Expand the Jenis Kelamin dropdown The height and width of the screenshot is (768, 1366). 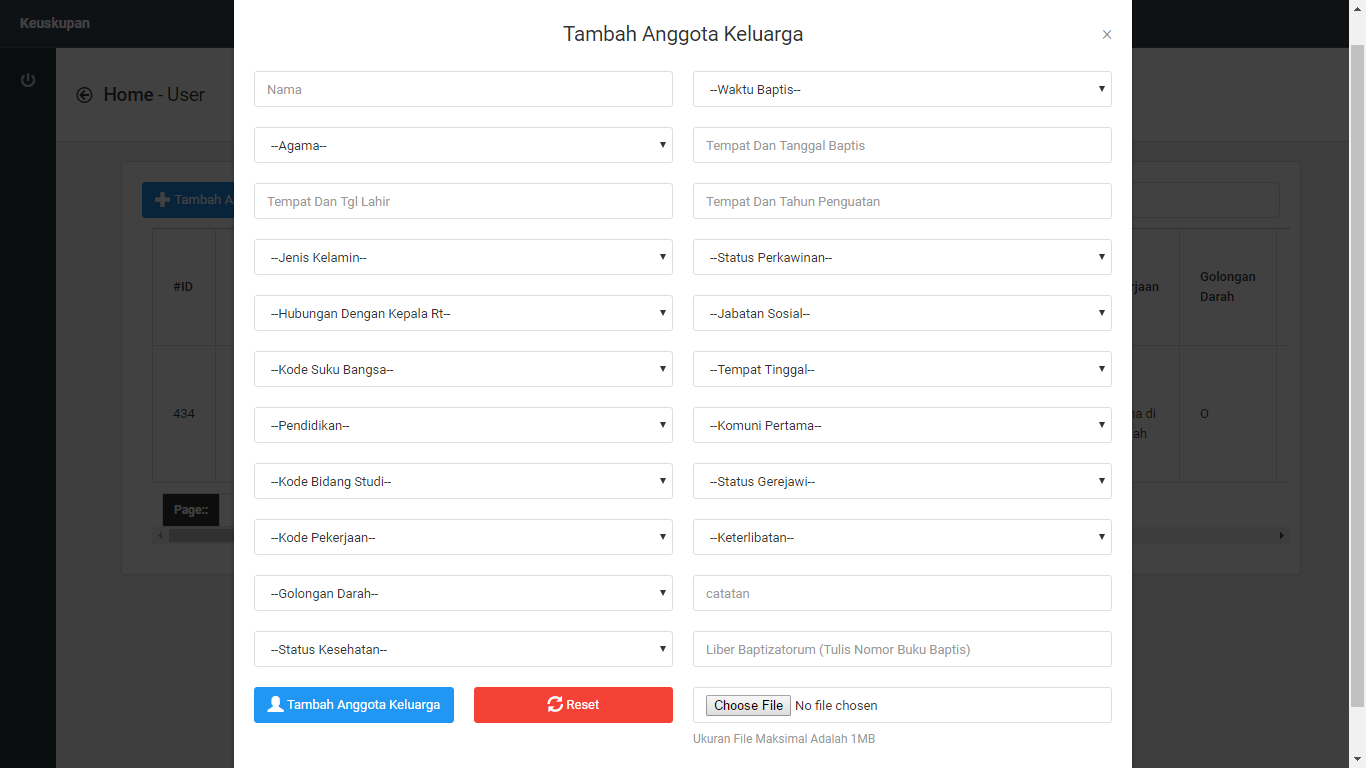point(463,257)
